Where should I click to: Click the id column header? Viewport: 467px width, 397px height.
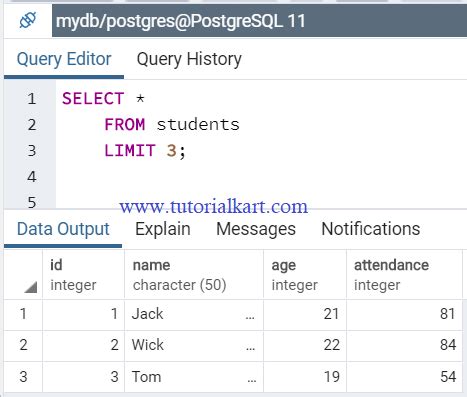[x=84, y=274]
